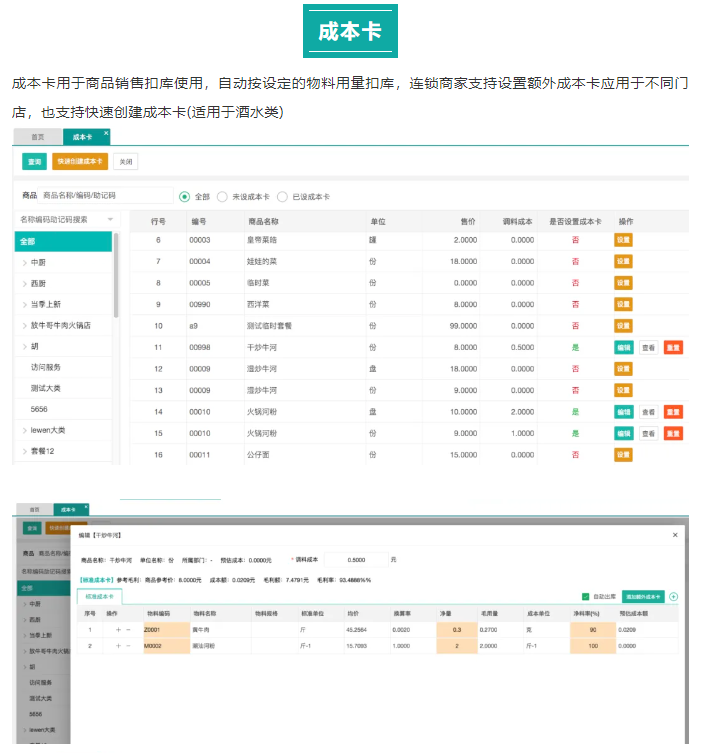Click the green 查询 button
The height and width of the screenshot is (753, 720).
[34, 162]
